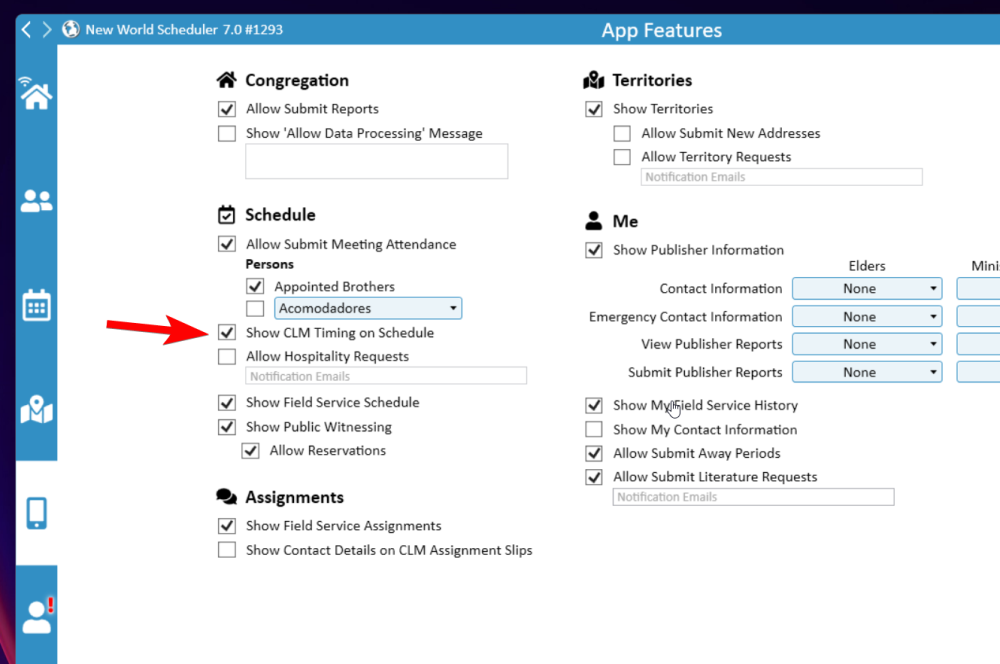Open Elders View Publisher Reports dropdown
1000x664 pixels.
(866, 344)
